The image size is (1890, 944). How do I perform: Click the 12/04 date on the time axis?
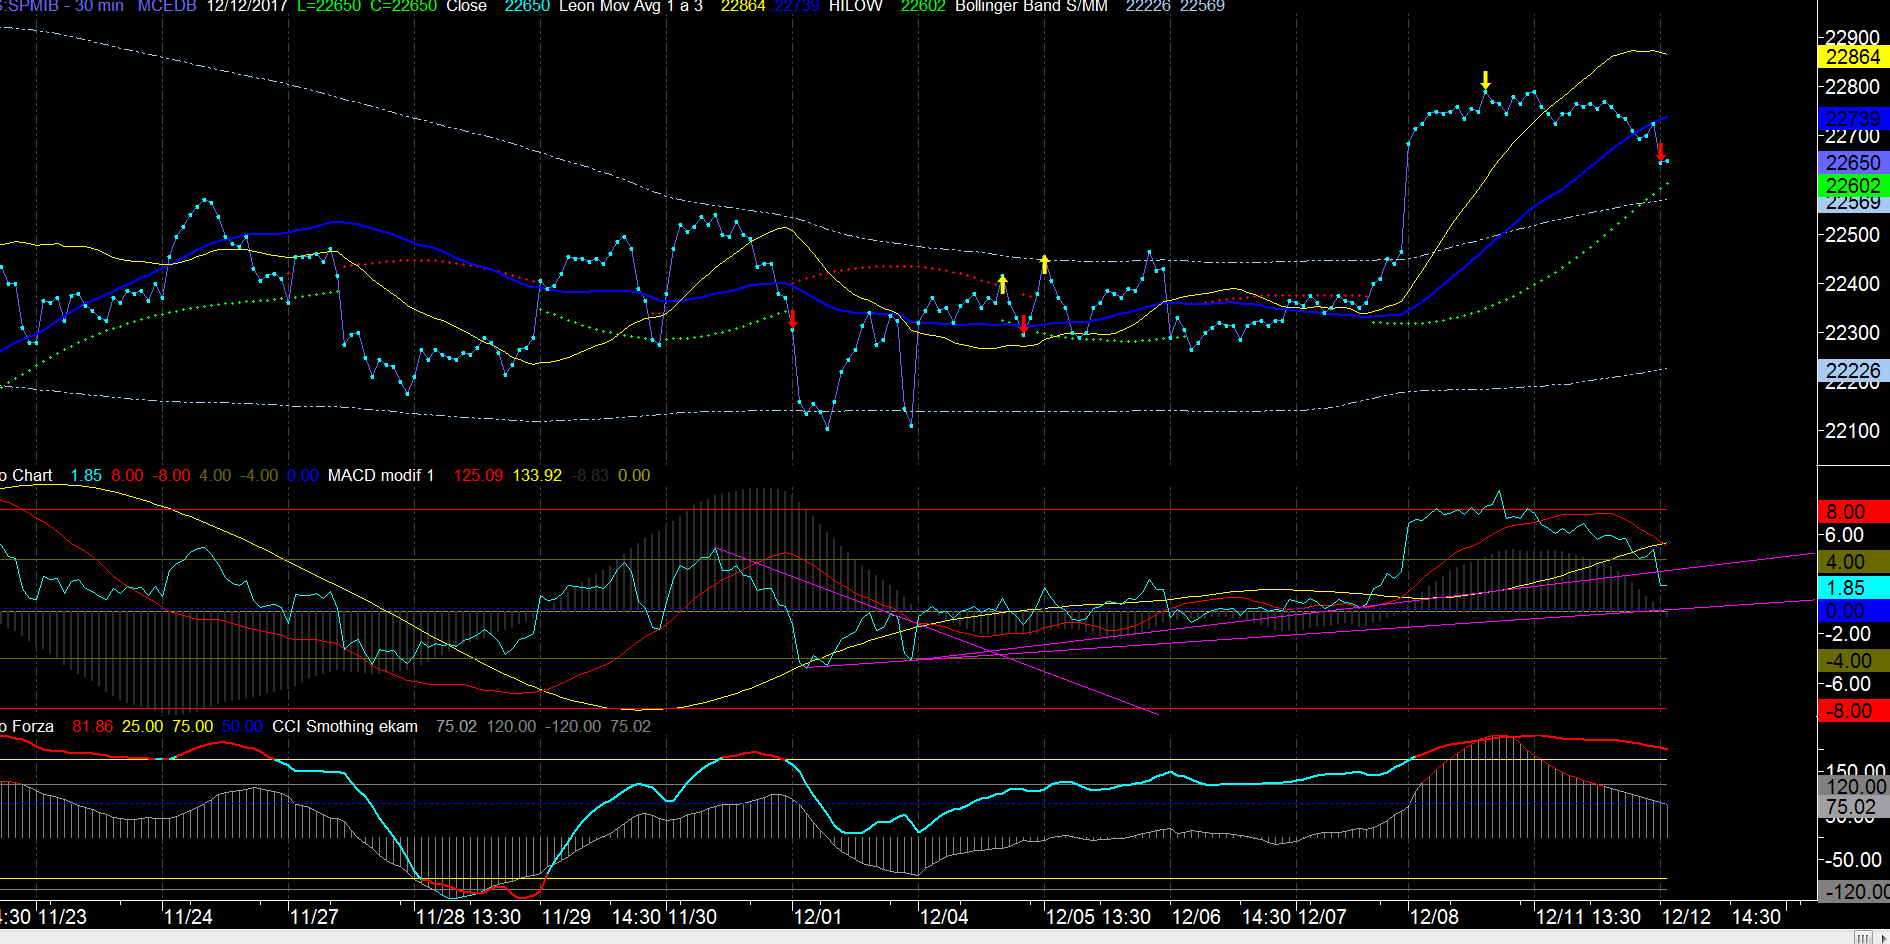944,917
